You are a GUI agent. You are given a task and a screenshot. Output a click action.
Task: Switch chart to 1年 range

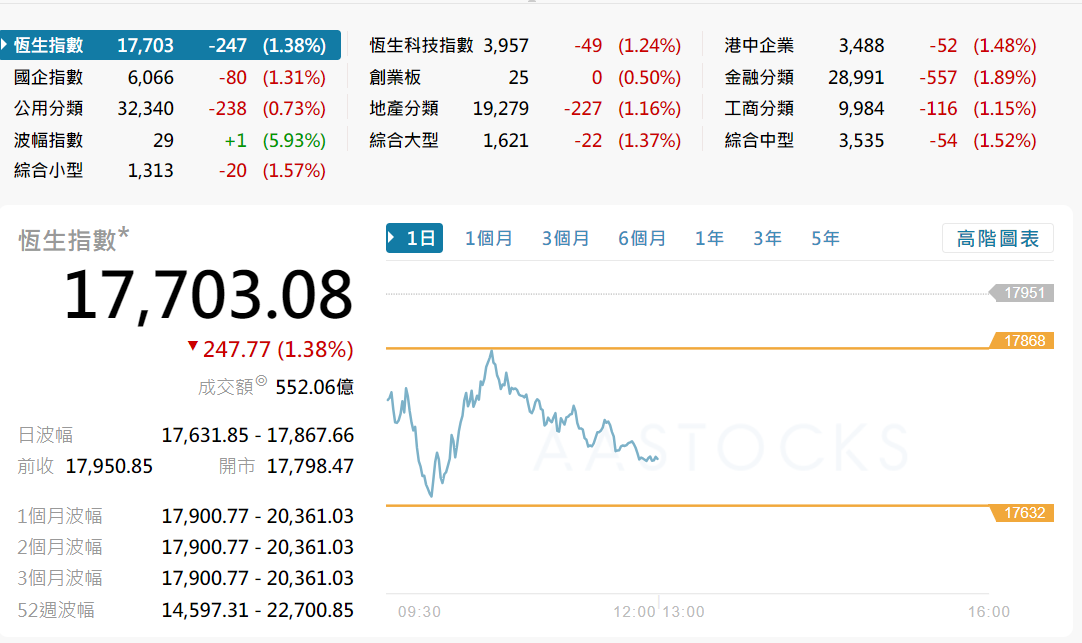pyautogui.click(x=709, y=238)
